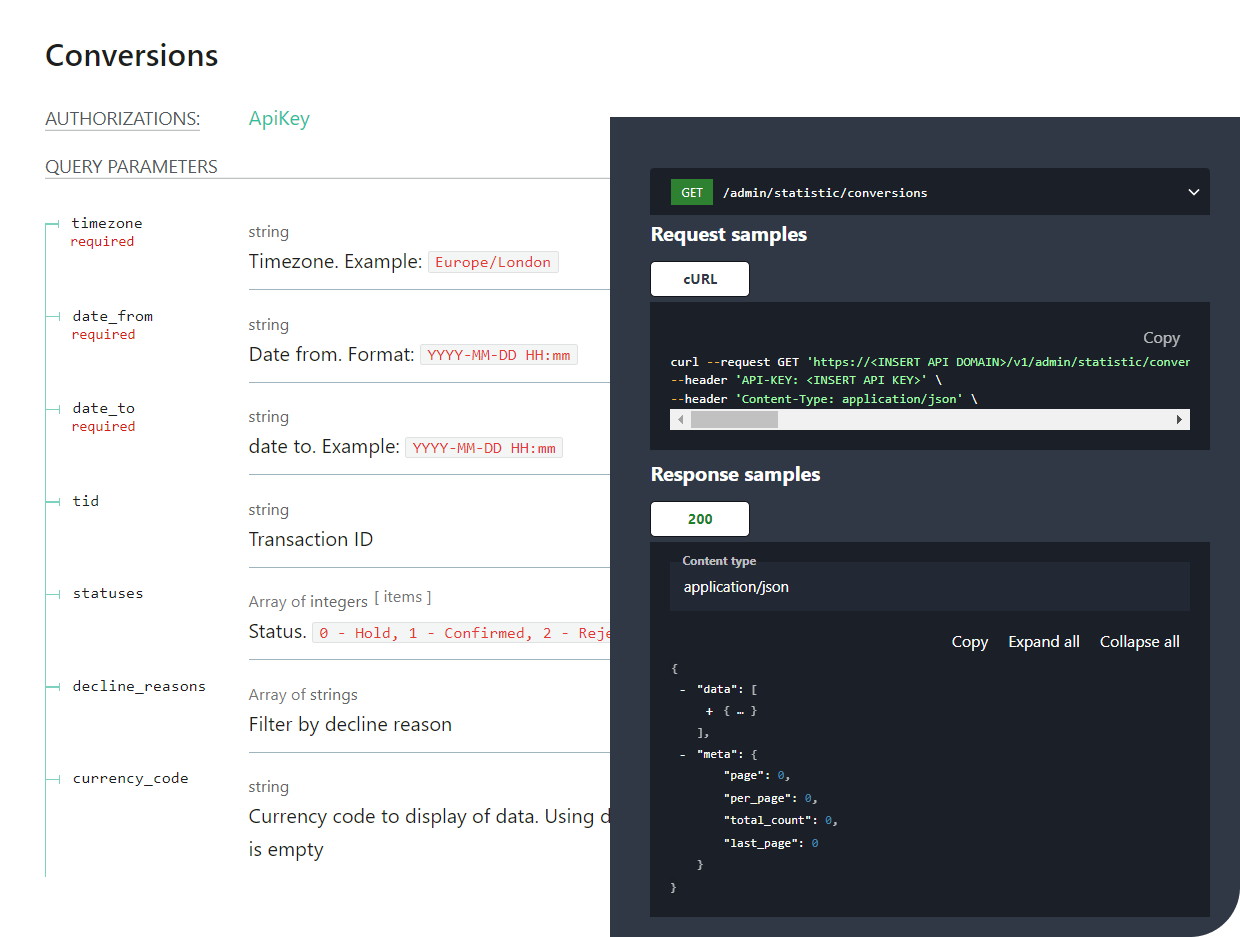This screenshot has height=937, width=1240.
Task: Click the AUTHORIZATIONS label
Action: [122, 119]
